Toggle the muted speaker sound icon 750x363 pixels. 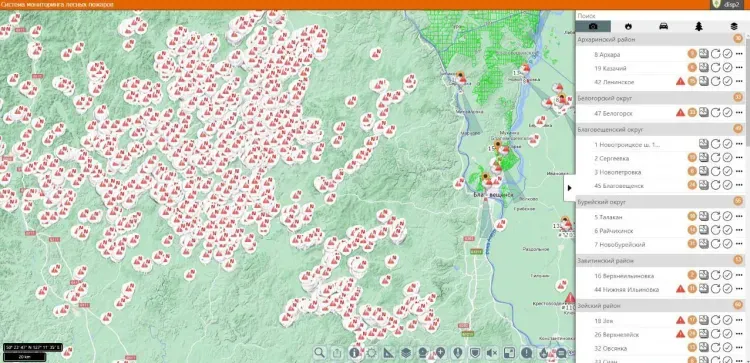492,353
